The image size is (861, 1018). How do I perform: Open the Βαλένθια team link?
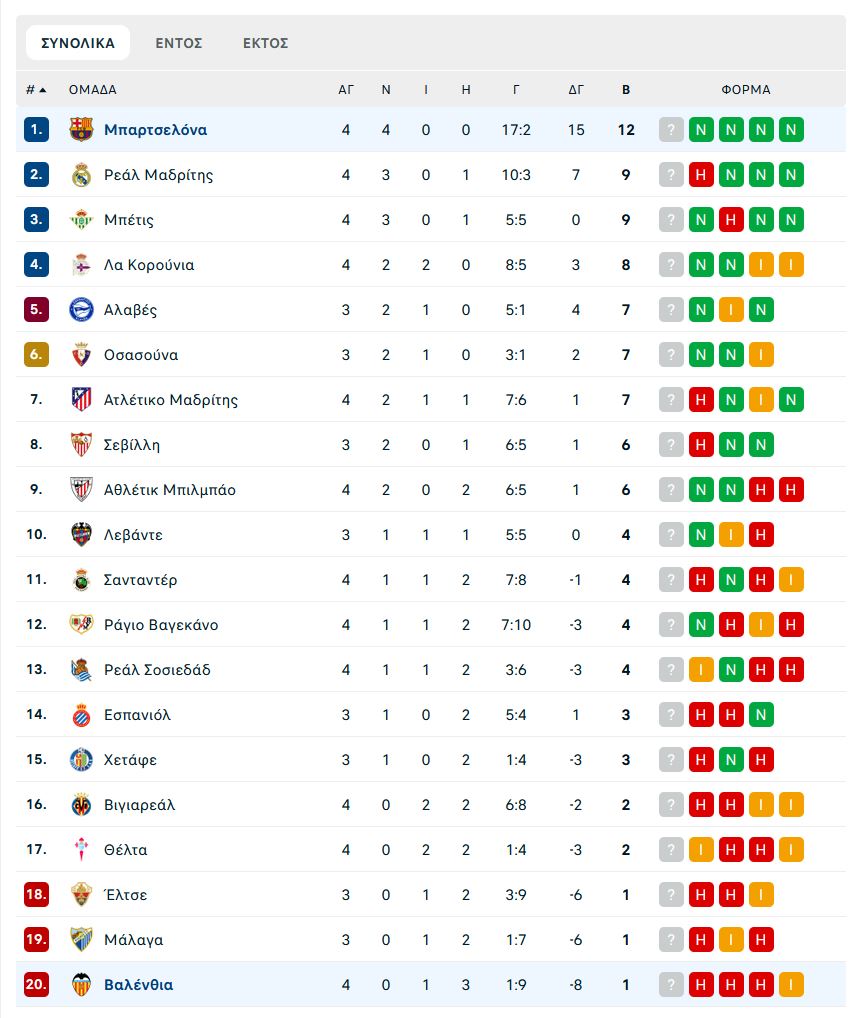(x=138, y=984)
